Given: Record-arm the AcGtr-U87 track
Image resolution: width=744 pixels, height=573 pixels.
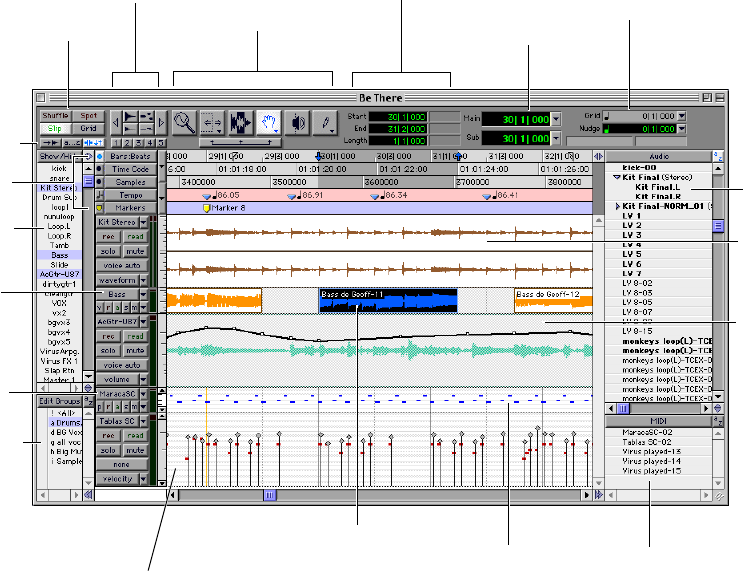Looking at the screenshot, I should tap(108, 336).
